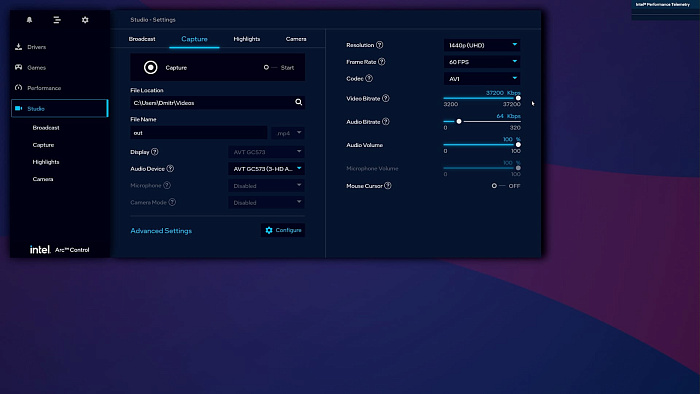Image resolution: width=700 pixels, height=394 pixels.
Task: Expand the Frame Rate 60 FPS dropdown
Action: pyautogui.click(x=482, y=62)
